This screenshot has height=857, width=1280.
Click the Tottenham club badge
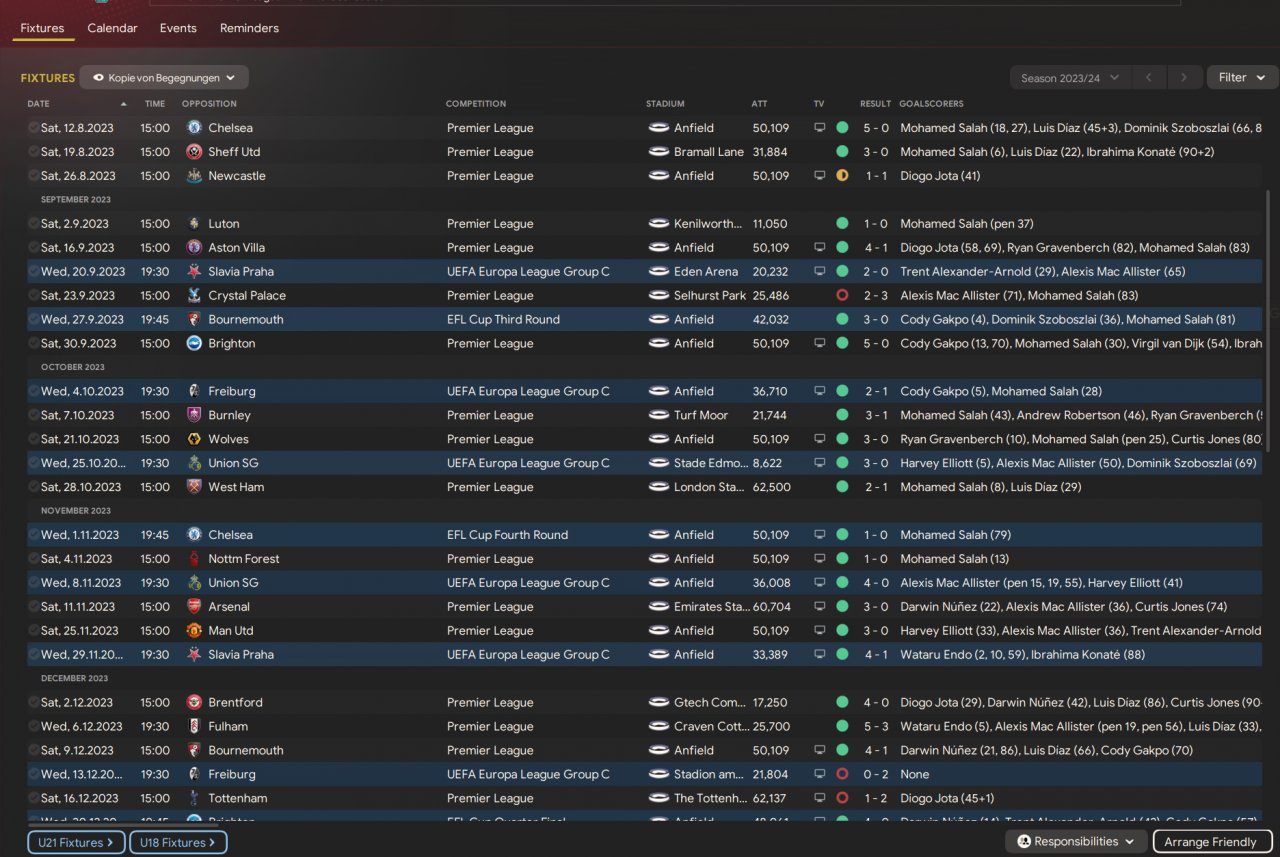(x=194, y=799)
